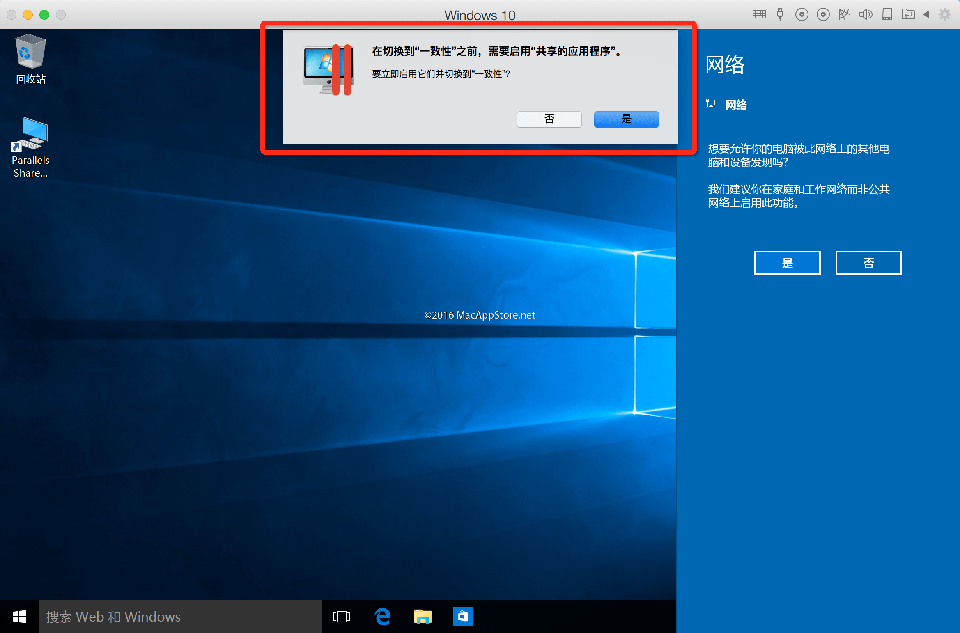Click 否 to decline network discovery

pyautogui.click(x=868, y=262)
